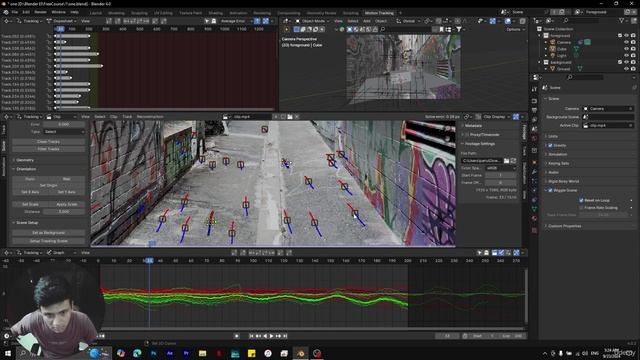Open the Average Error sort dropdown
This screenshot has width=640, height=360.
click(x=236, y=21)
